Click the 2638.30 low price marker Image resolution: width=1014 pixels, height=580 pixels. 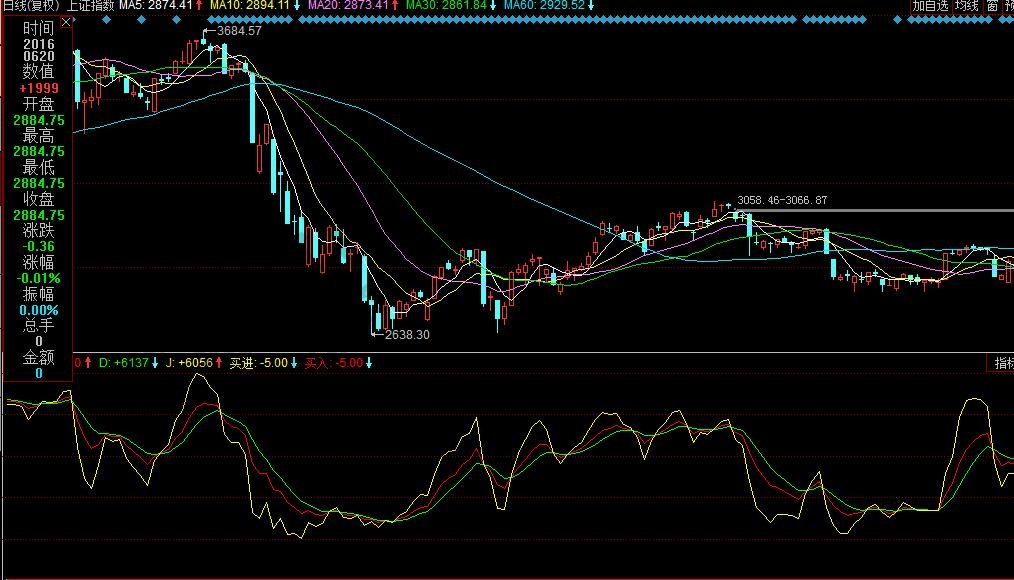tap(406, 334)
